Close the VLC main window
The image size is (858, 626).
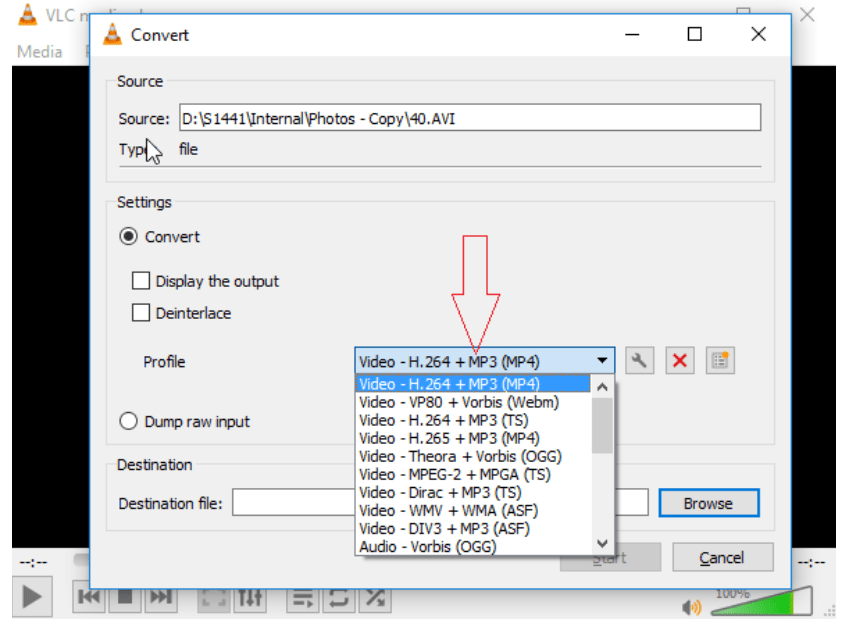[808, 14]
